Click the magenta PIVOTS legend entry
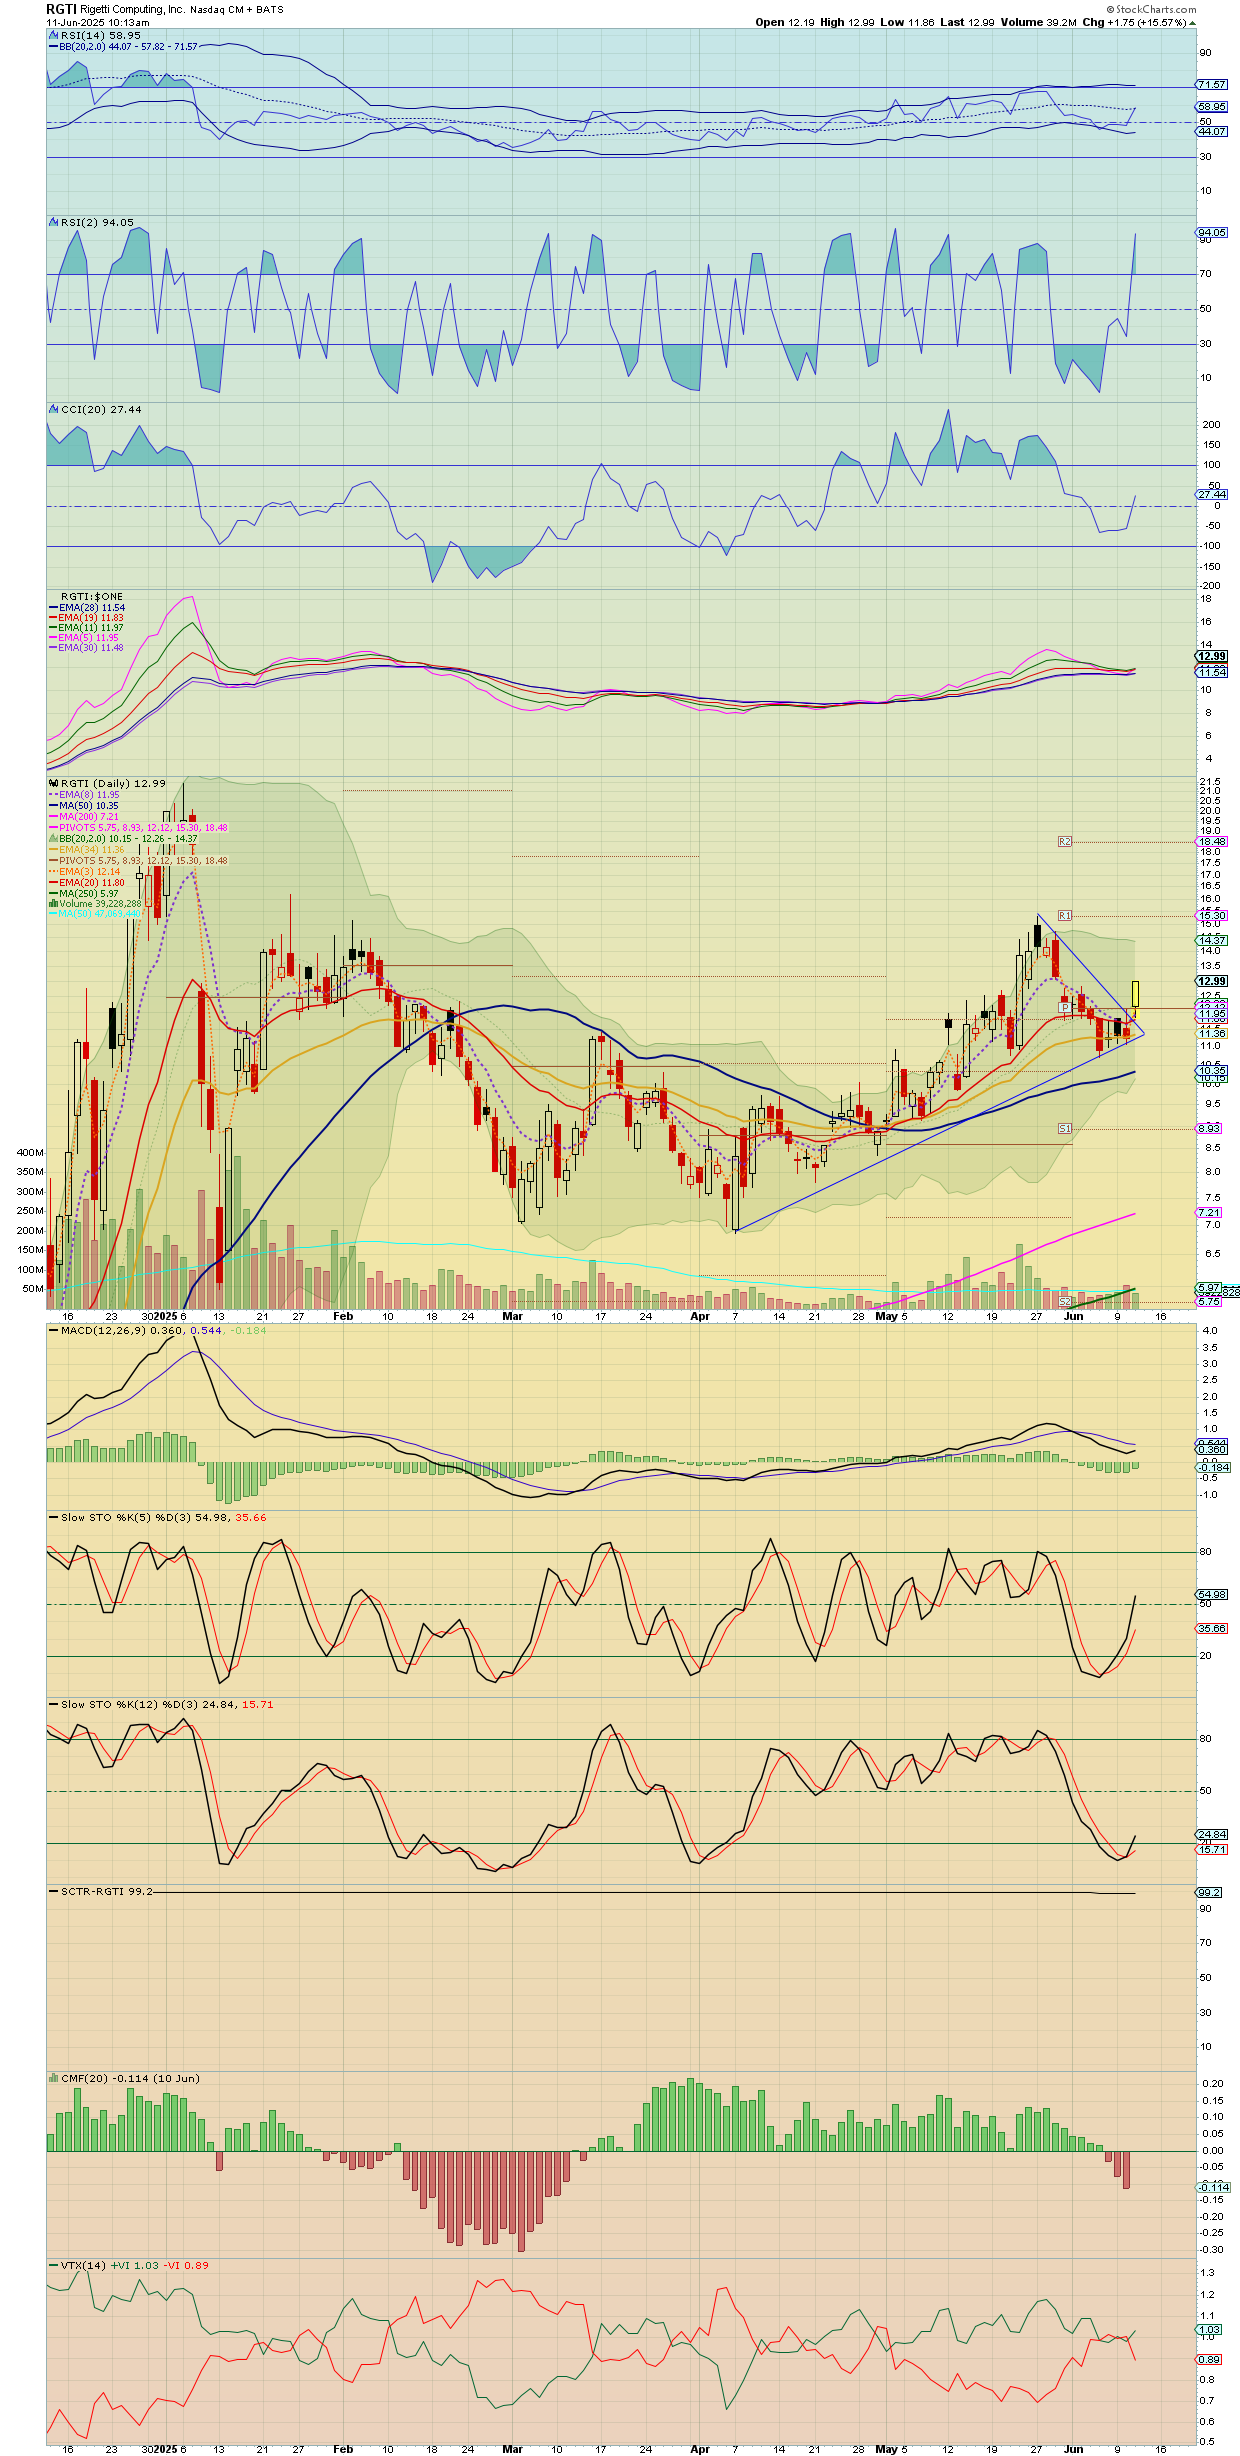Viewport: 1240px width, 2456px height. pos(138,828)
